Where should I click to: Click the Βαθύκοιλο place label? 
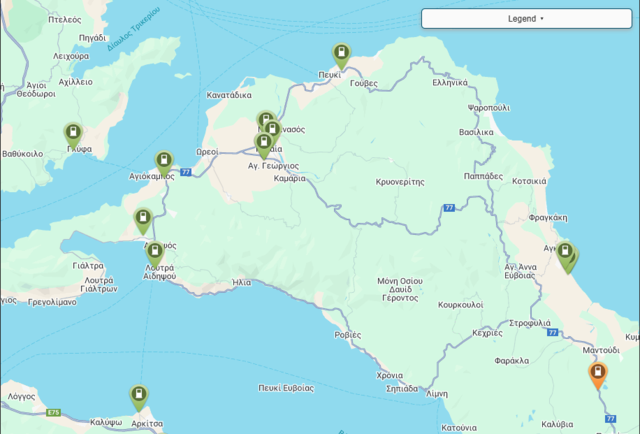pyautogui.click(x=22, y=154)
